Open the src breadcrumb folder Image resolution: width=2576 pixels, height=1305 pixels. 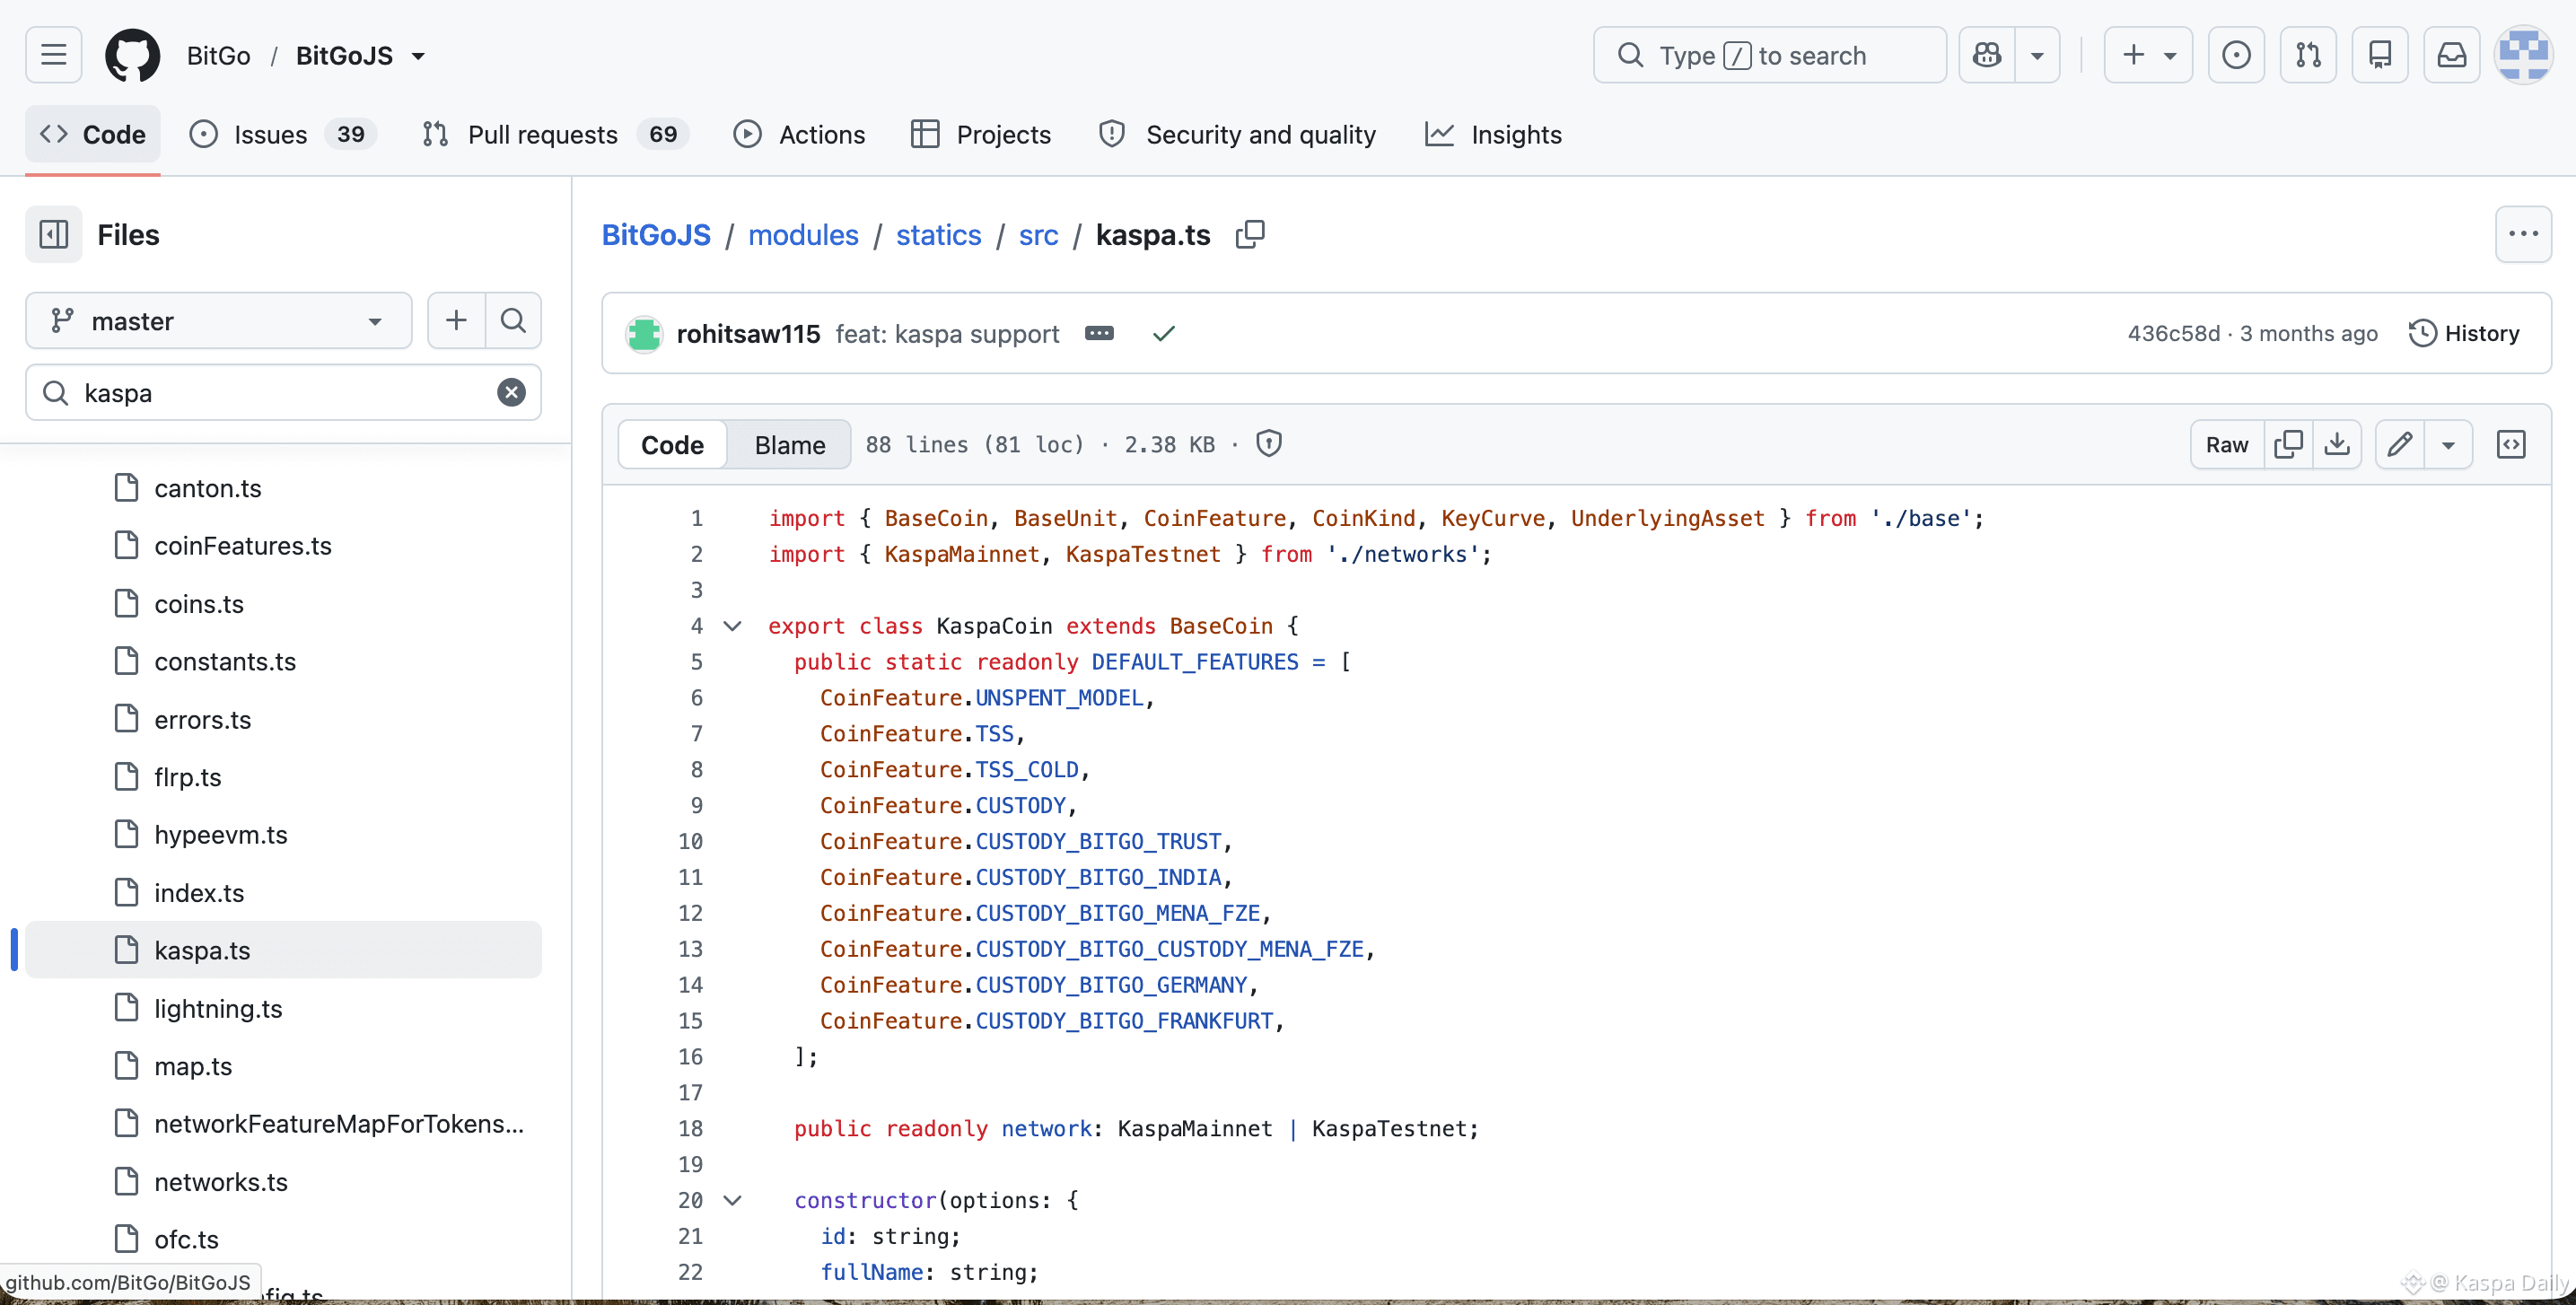tap(1038, 235)
